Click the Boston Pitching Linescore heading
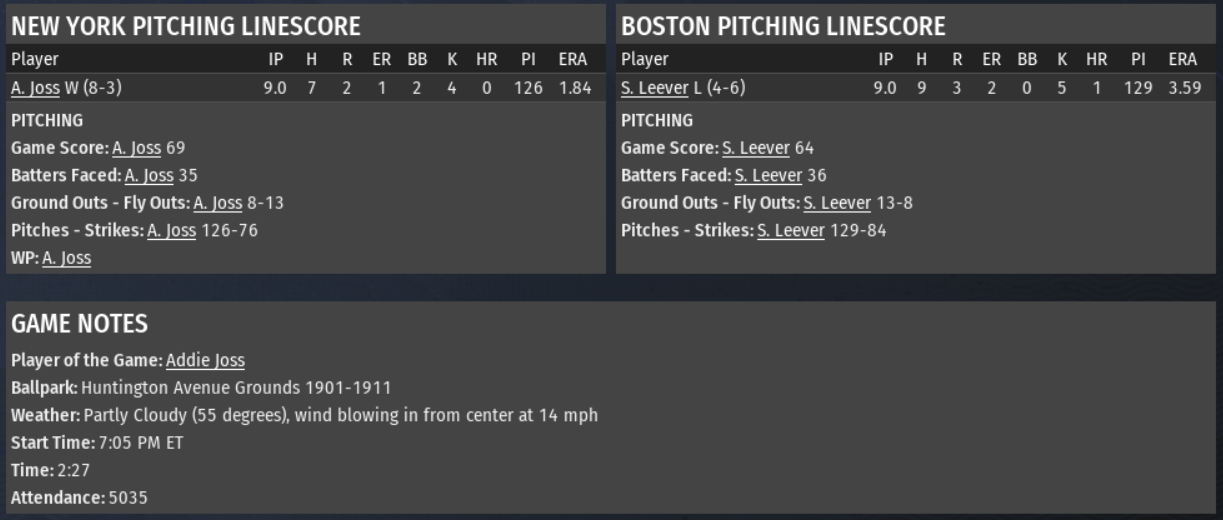 point(783,26)
